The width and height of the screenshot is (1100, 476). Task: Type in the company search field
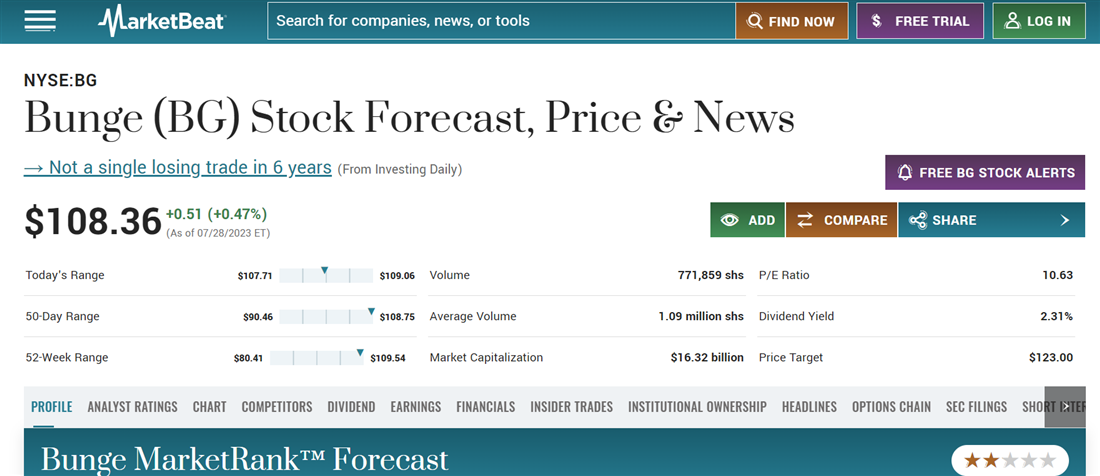pos(500,21)
